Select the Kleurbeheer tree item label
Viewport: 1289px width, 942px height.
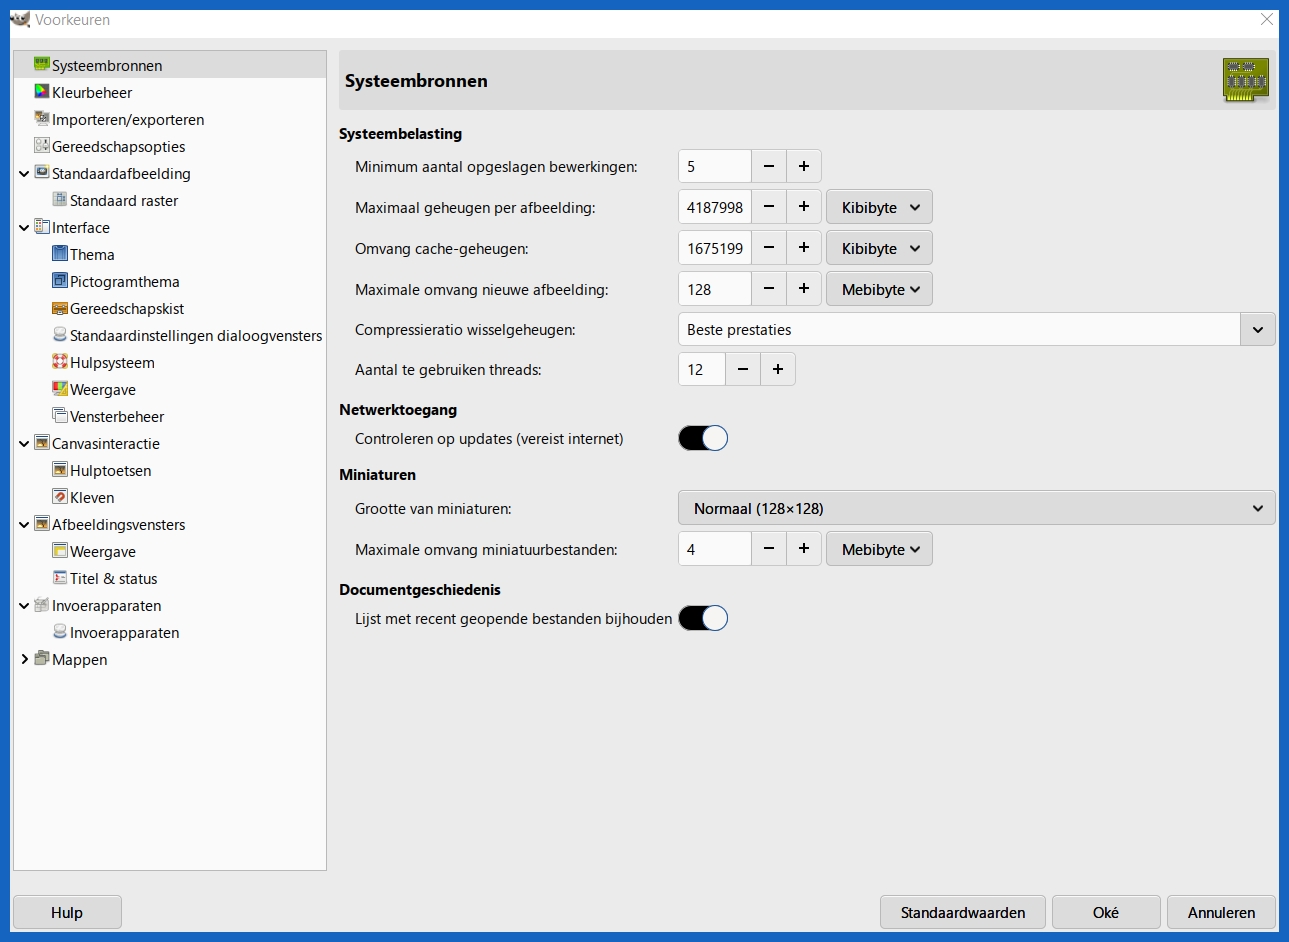(92, 92)
